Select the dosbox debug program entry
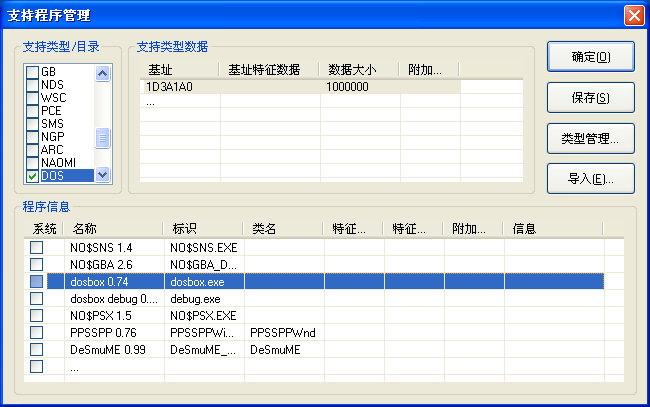The width and height of the screenshot is (650, 407). pos(114,298)
